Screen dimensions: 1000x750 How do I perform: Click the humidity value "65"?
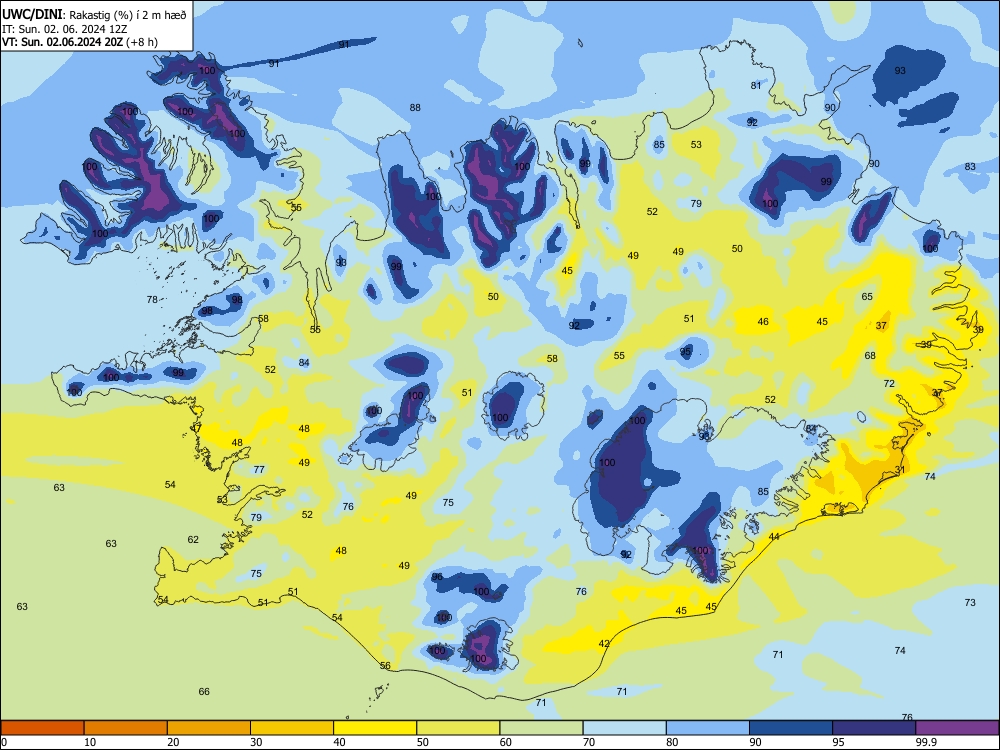pyautogui.click(x=867, y=297)
